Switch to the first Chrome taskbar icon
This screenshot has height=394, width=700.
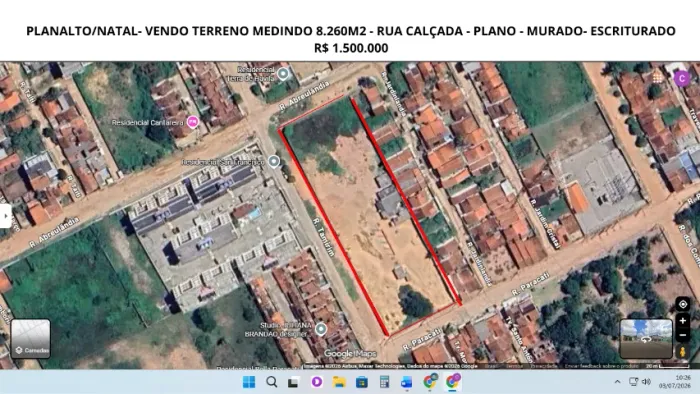[x=430, y=382]
